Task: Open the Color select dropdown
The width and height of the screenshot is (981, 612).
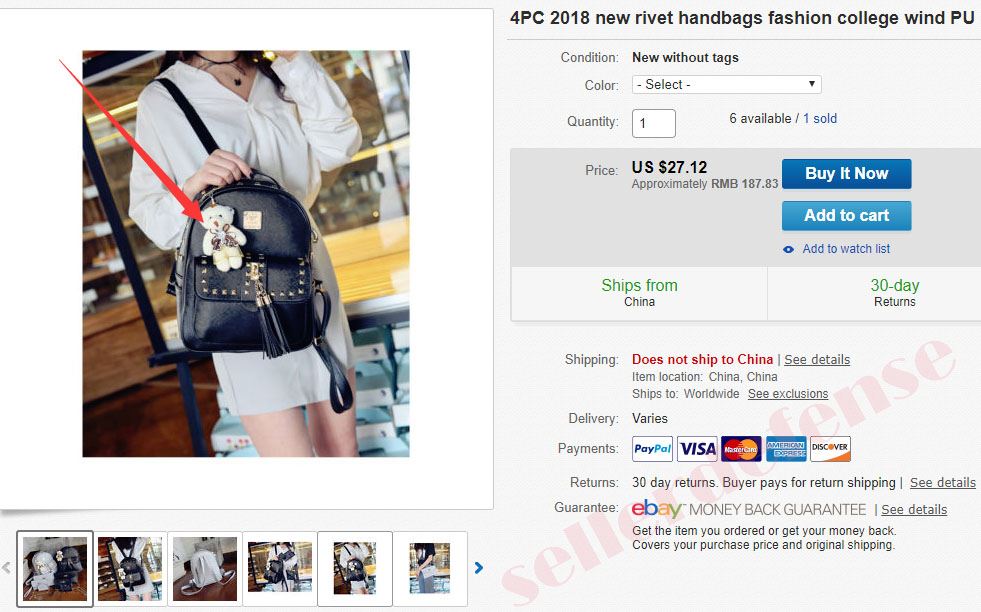Action: pyautogui.click(x=726, y=84)
